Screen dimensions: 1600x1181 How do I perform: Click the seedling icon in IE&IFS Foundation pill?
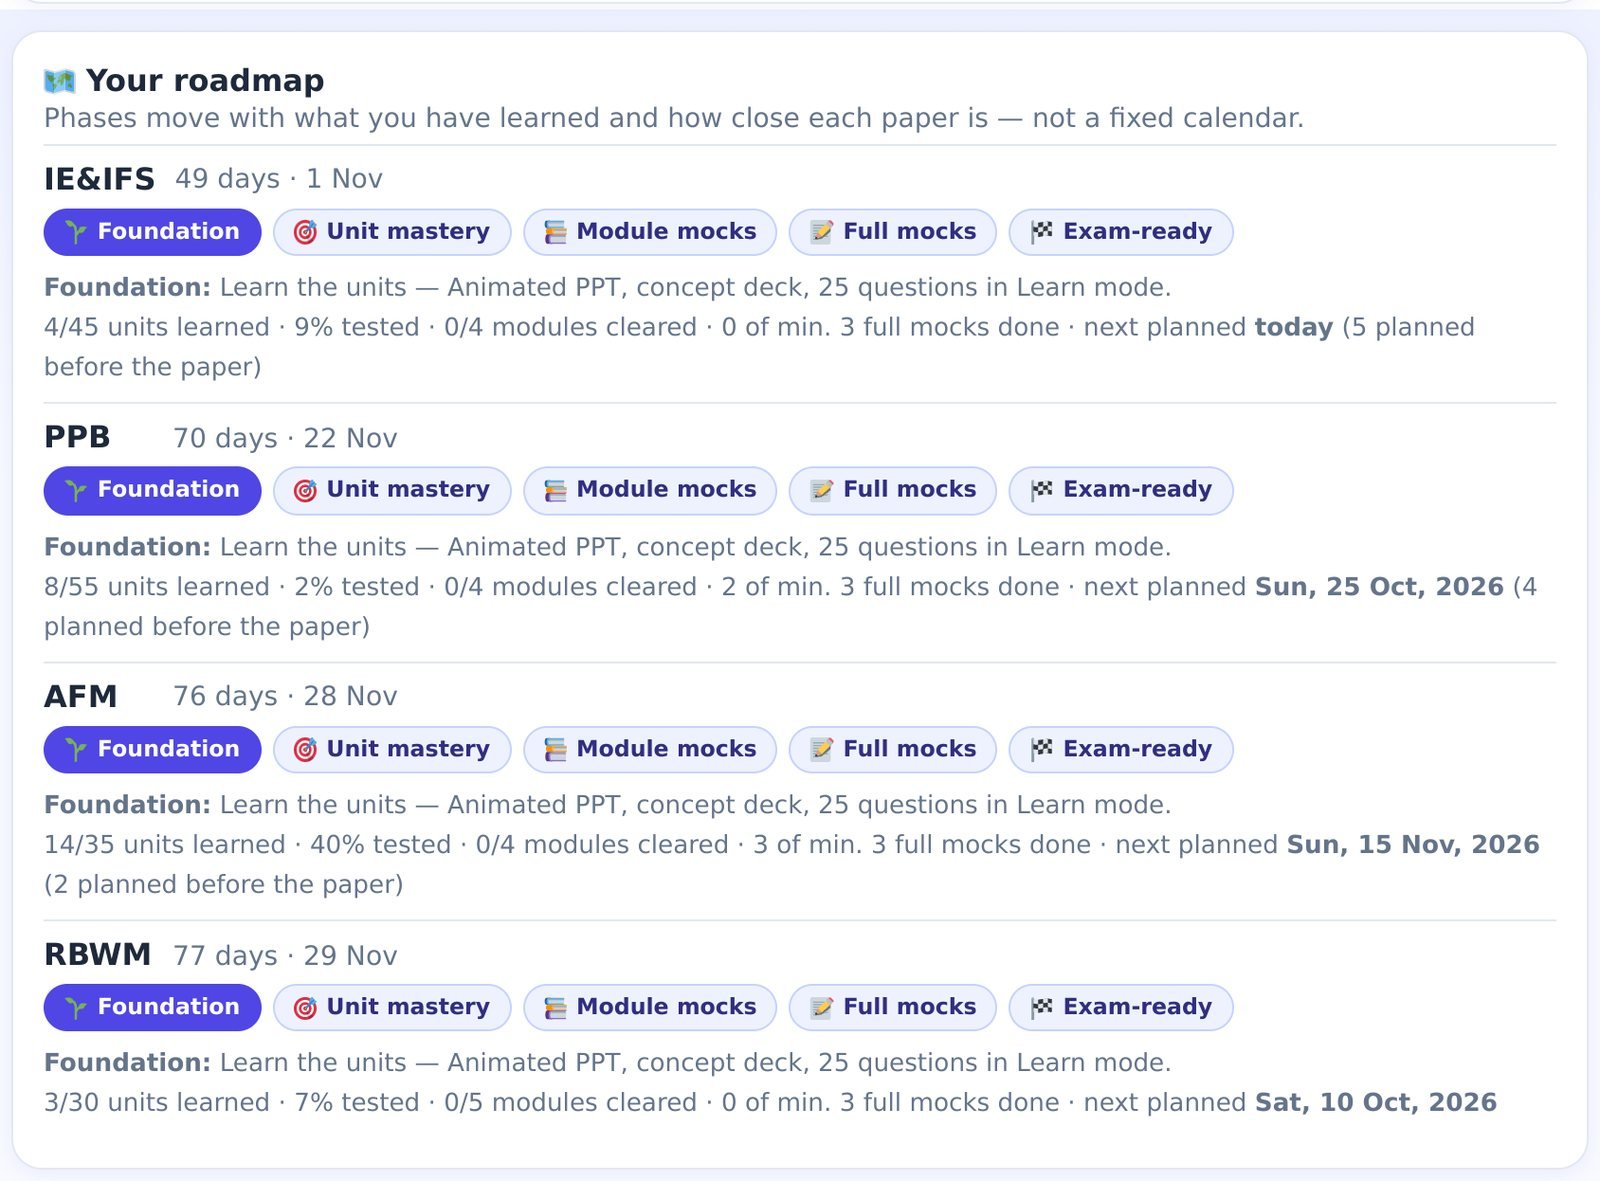(76, 232)
